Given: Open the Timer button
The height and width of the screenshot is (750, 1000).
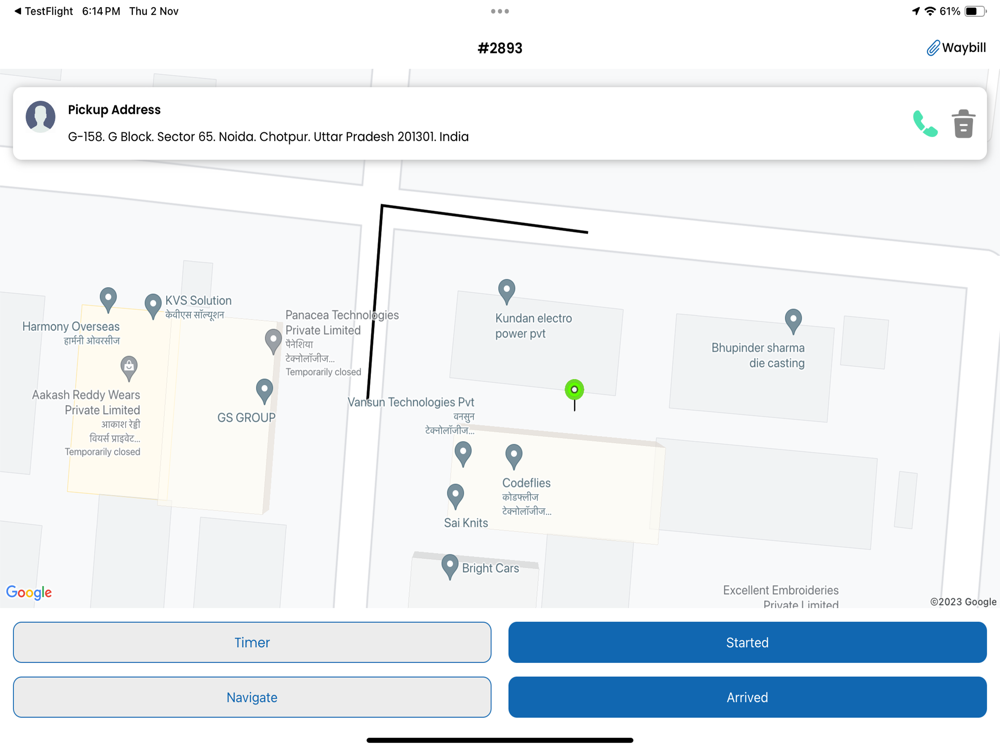Looking at the screenshot, I should point(252,642).
